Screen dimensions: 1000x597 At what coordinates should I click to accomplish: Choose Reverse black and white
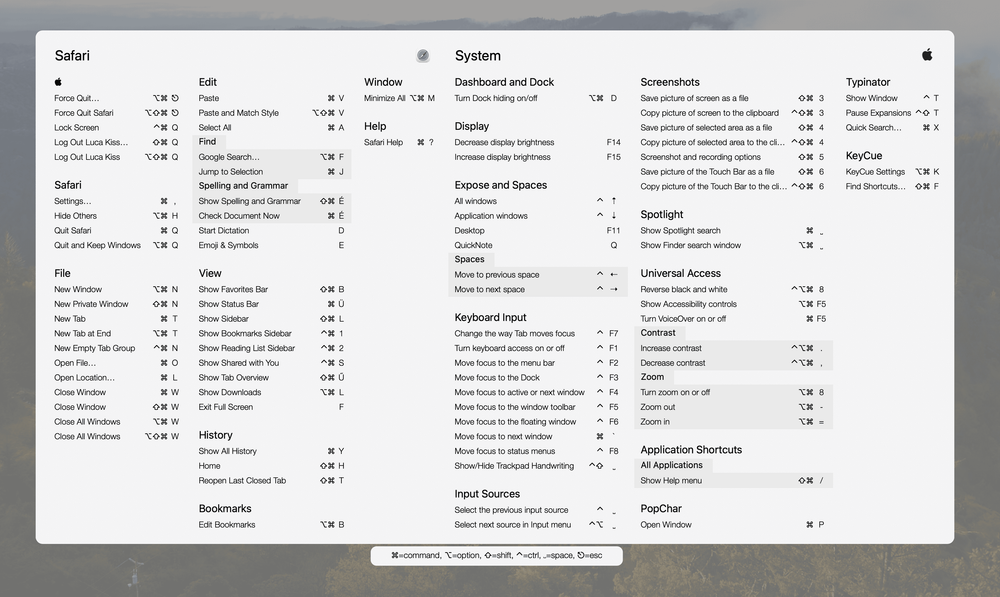(733, 290)
